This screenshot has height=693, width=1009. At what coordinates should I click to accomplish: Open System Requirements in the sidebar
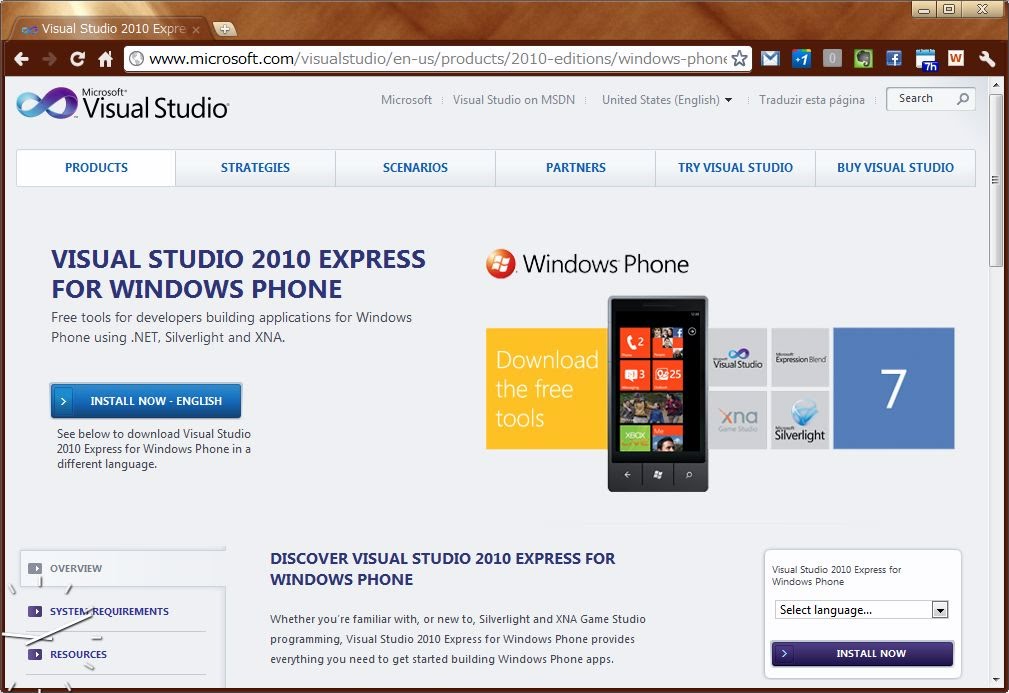[109, 611]
